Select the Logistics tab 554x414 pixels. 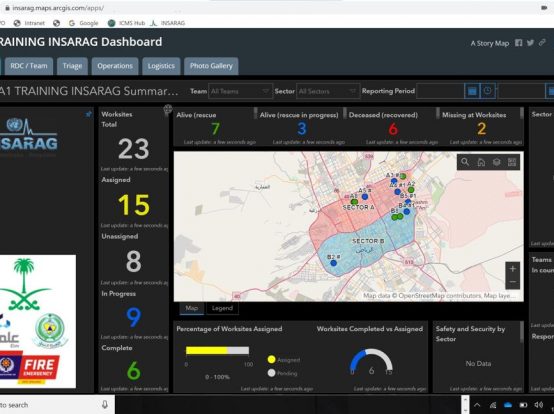(161, 66)
